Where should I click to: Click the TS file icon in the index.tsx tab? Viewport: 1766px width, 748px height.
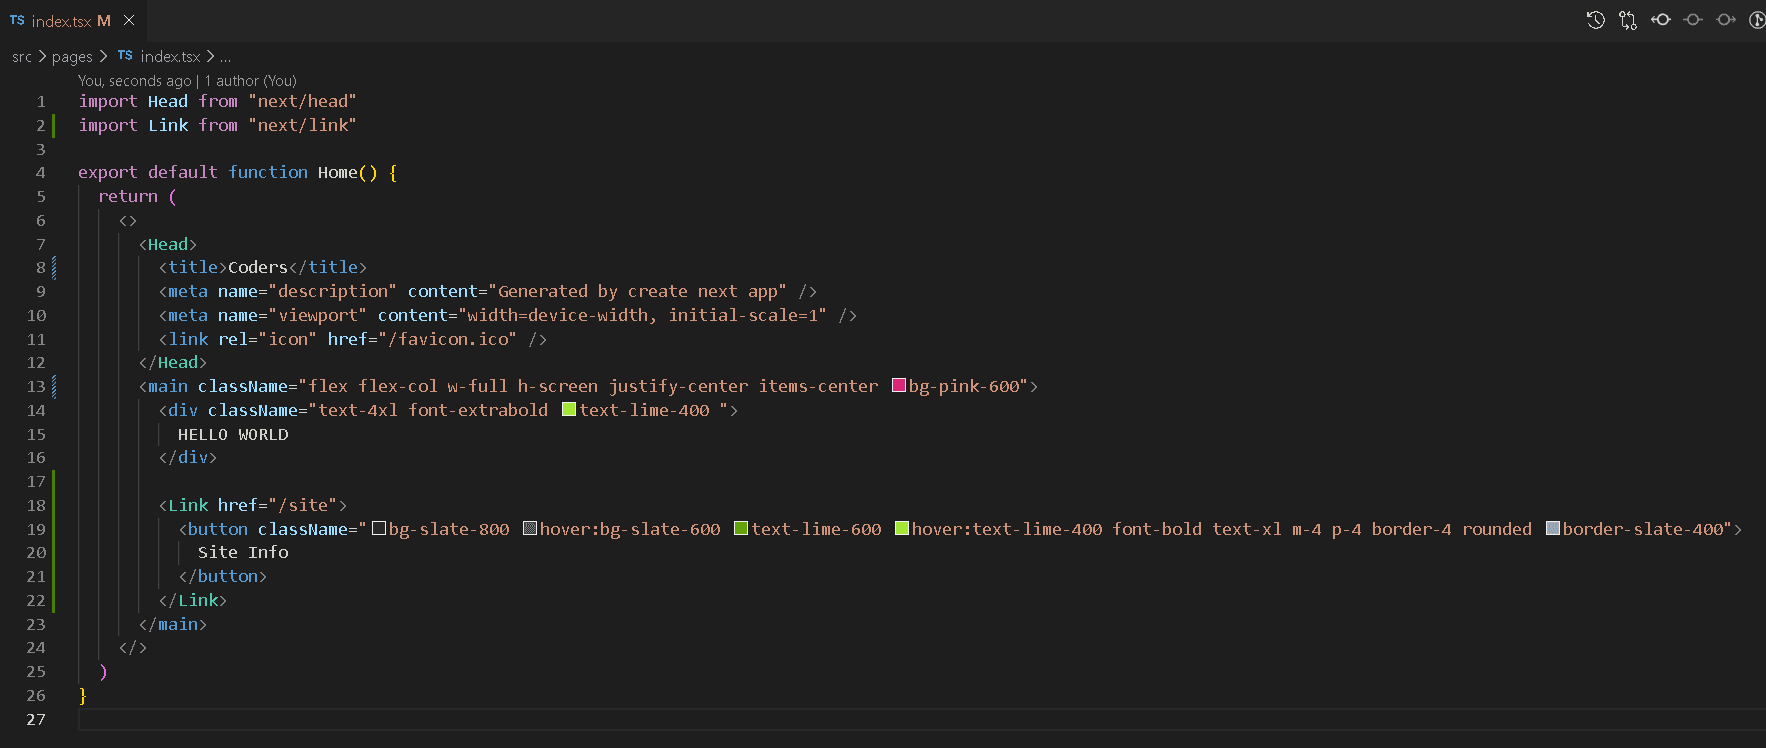(17, 20)
